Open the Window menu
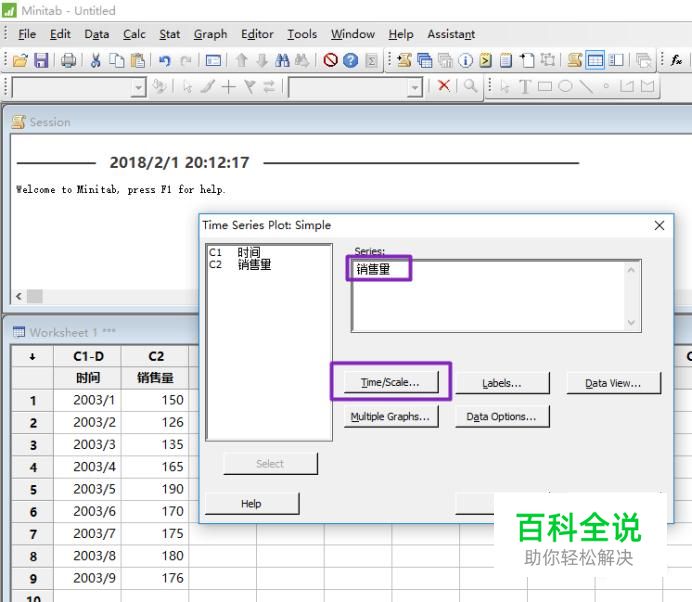 [x=353, y=34]
